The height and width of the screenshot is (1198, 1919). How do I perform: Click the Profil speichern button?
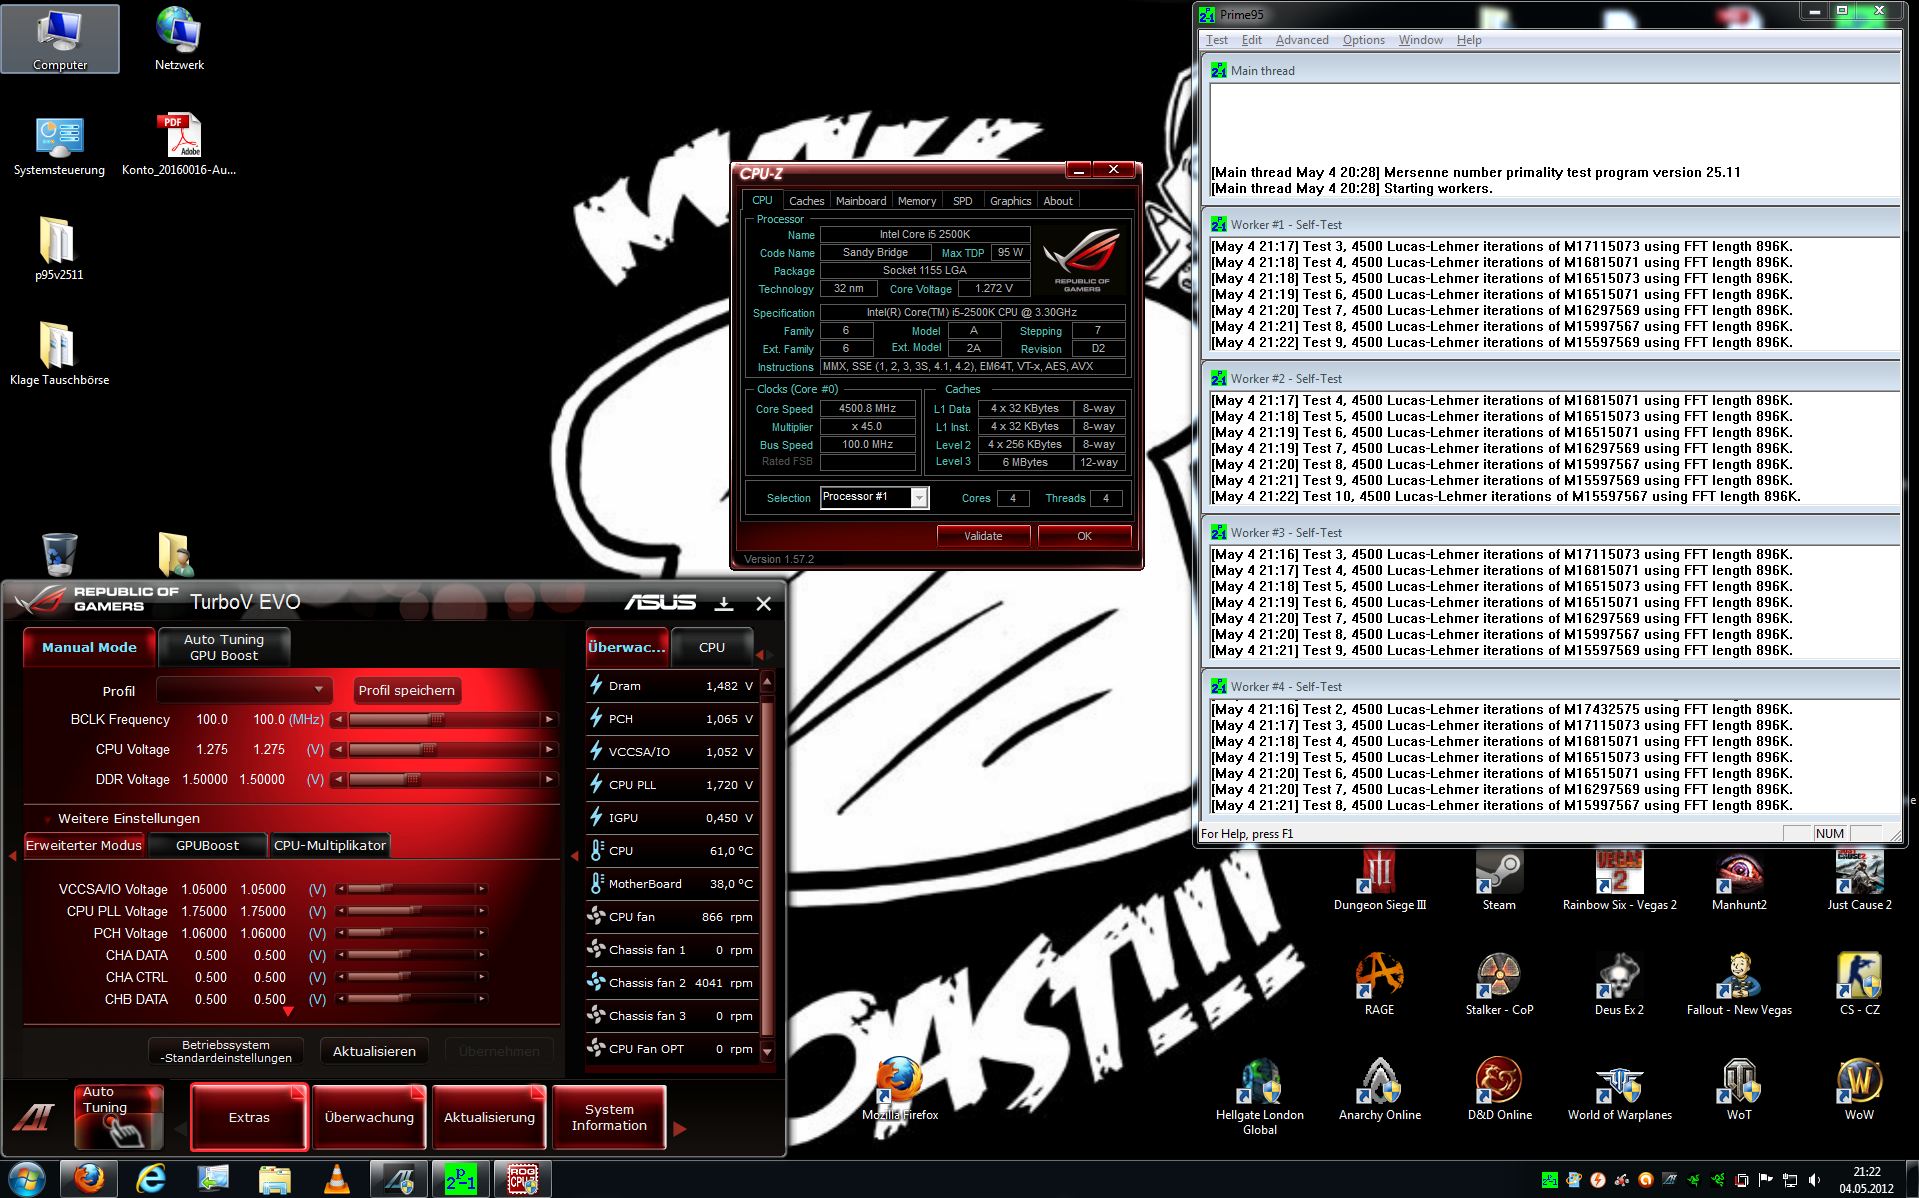(x=406, y=690)
